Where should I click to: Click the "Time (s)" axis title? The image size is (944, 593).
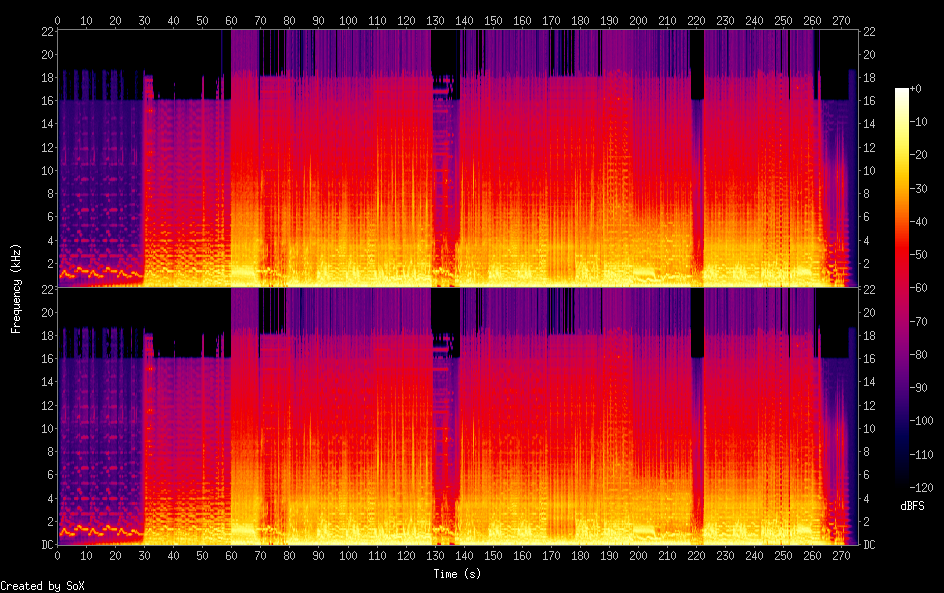457,574
